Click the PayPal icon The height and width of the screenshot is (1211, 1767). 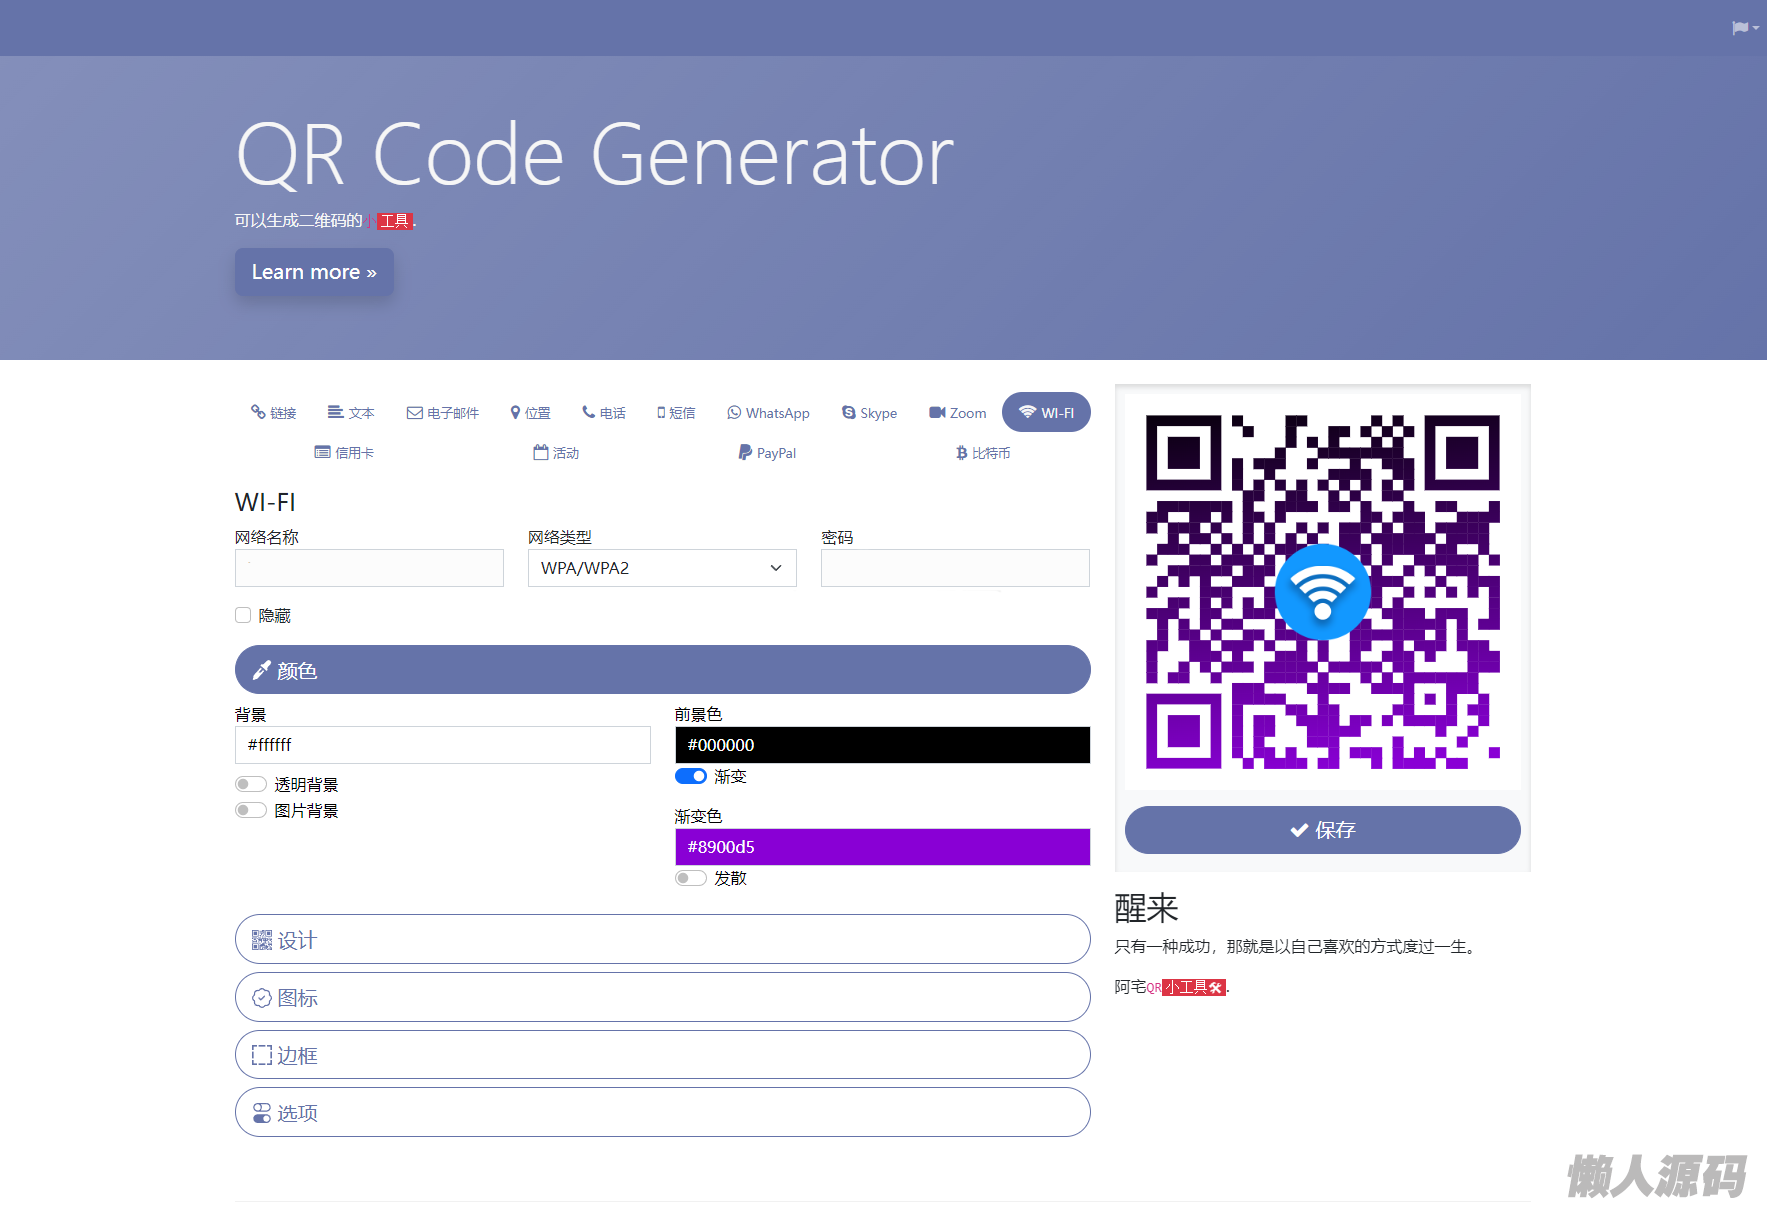tap(745, 452)
